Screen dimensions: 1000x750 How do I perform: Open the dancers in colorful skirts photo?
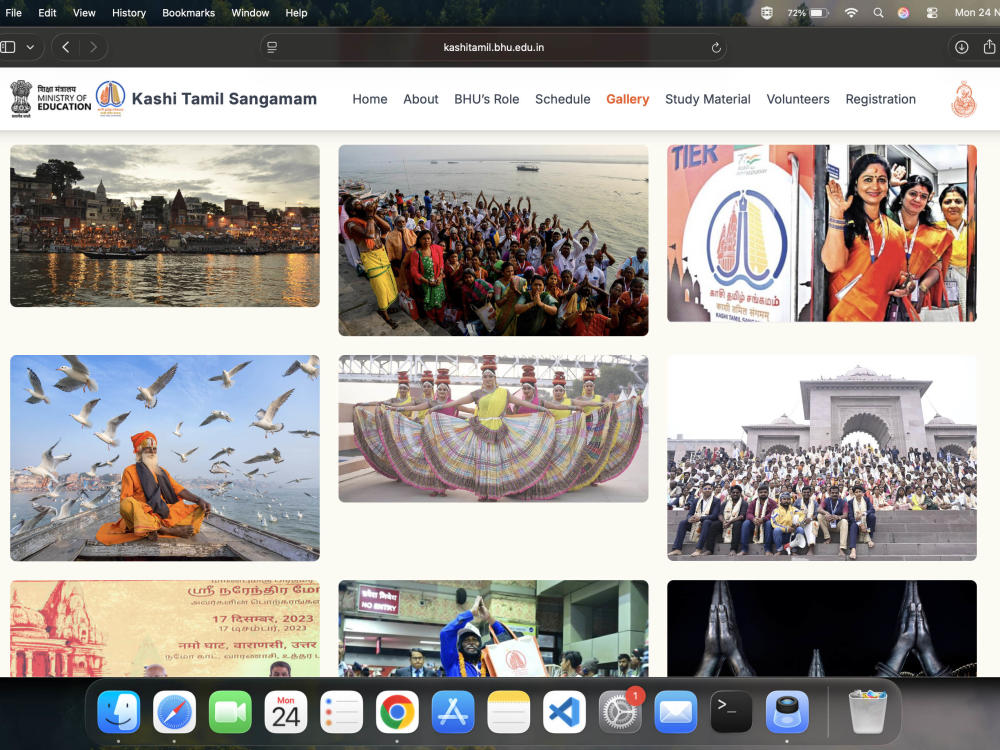point(494,429)
